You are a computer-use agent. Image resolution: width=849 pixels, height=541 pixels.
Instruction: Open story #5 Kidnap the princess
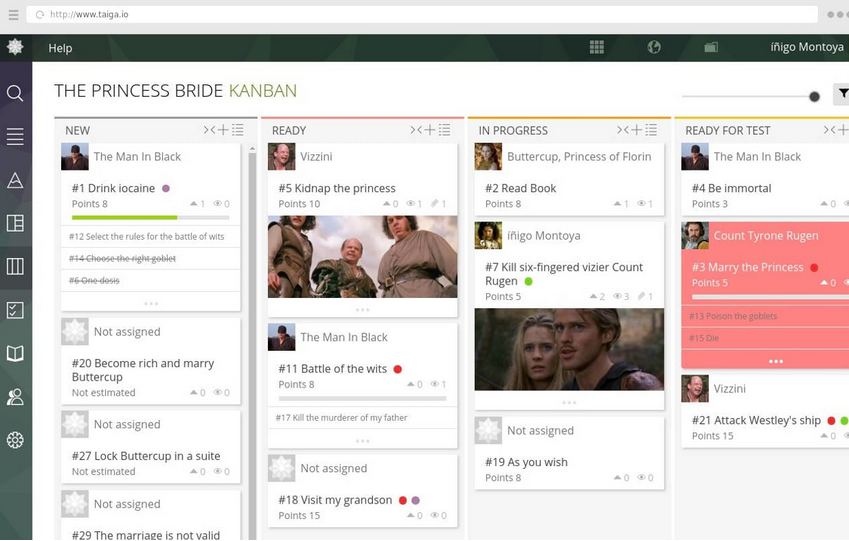tap(337, 188)
